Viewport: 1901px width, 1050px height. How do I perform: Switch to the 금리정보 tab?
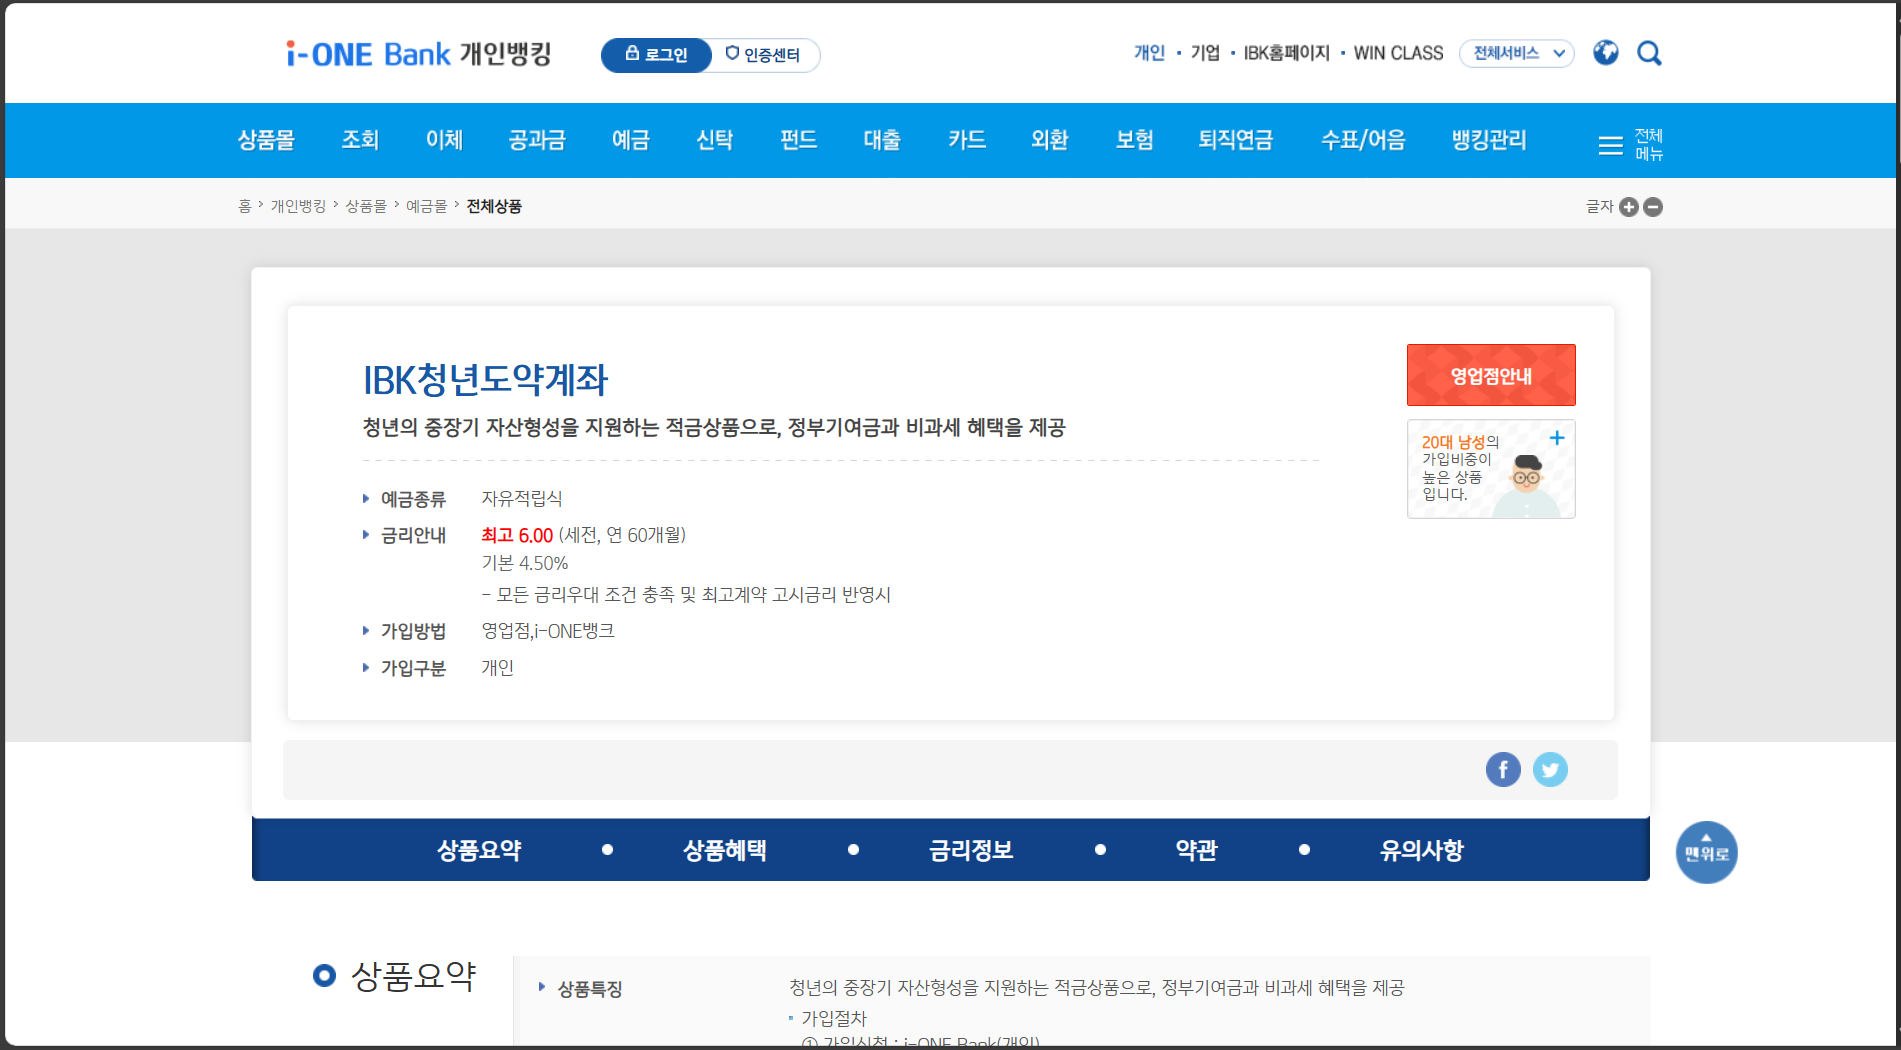(971, 850)
